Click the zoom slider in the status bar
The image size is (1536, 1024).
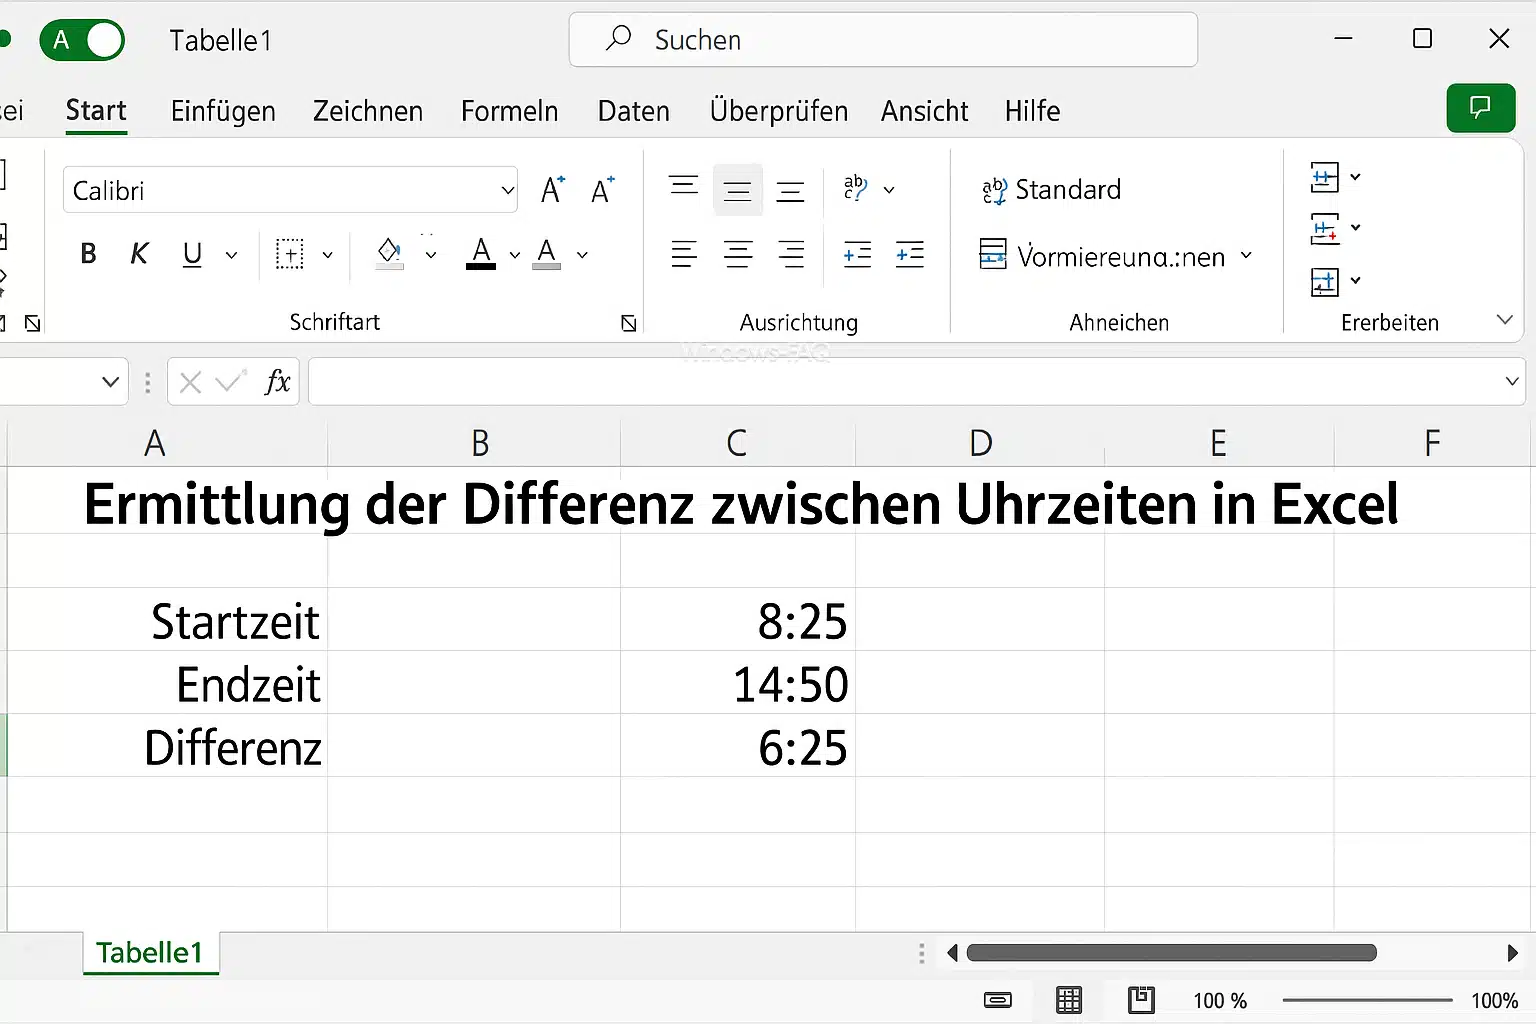pyautogui.click(x=1366, y=1000)
